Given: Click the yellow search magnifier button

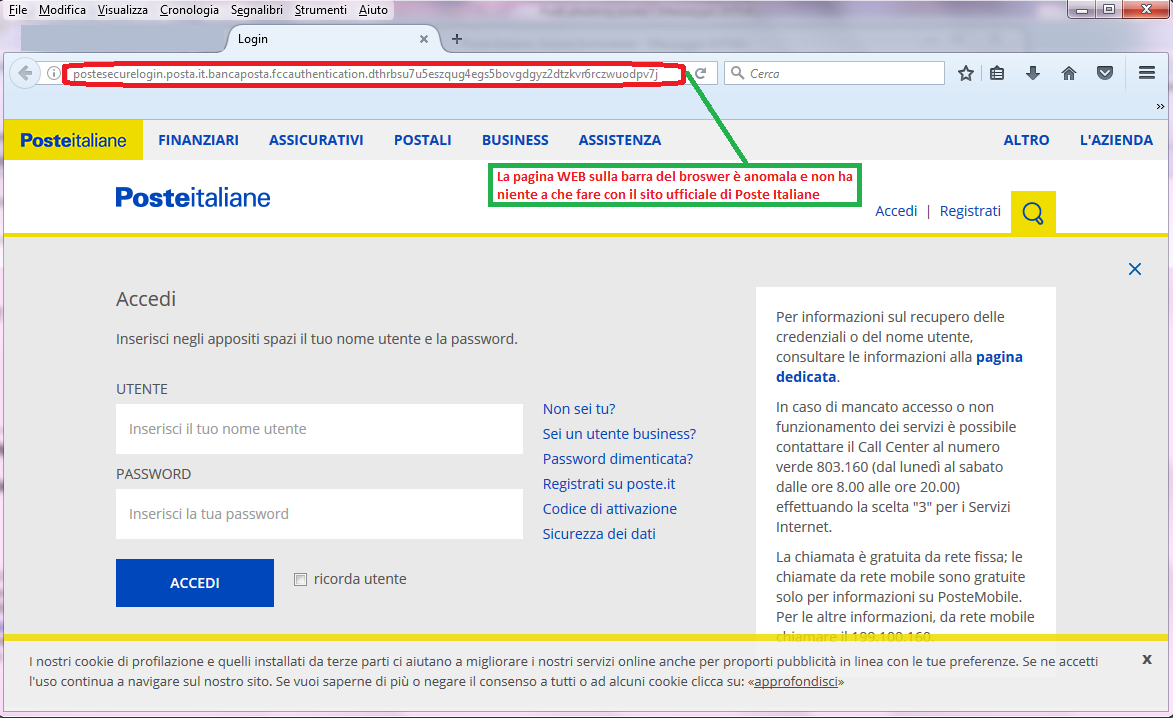Looking at the screenshot, I should click(x=1033, y=212).
